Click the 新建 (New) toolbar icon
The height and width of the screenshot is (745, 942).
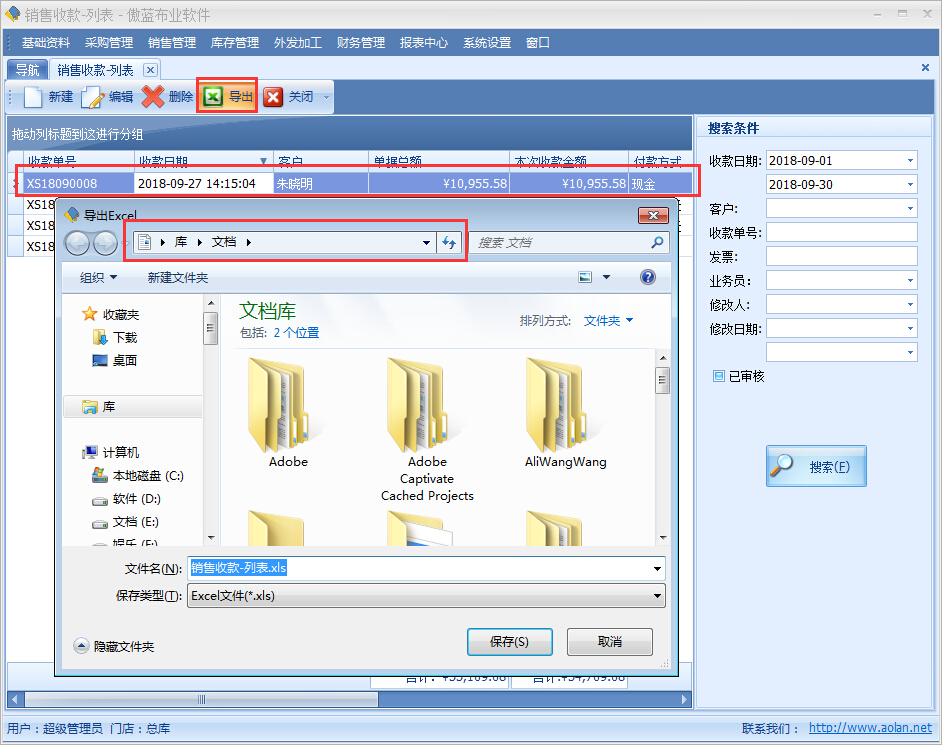click(34, 97)
